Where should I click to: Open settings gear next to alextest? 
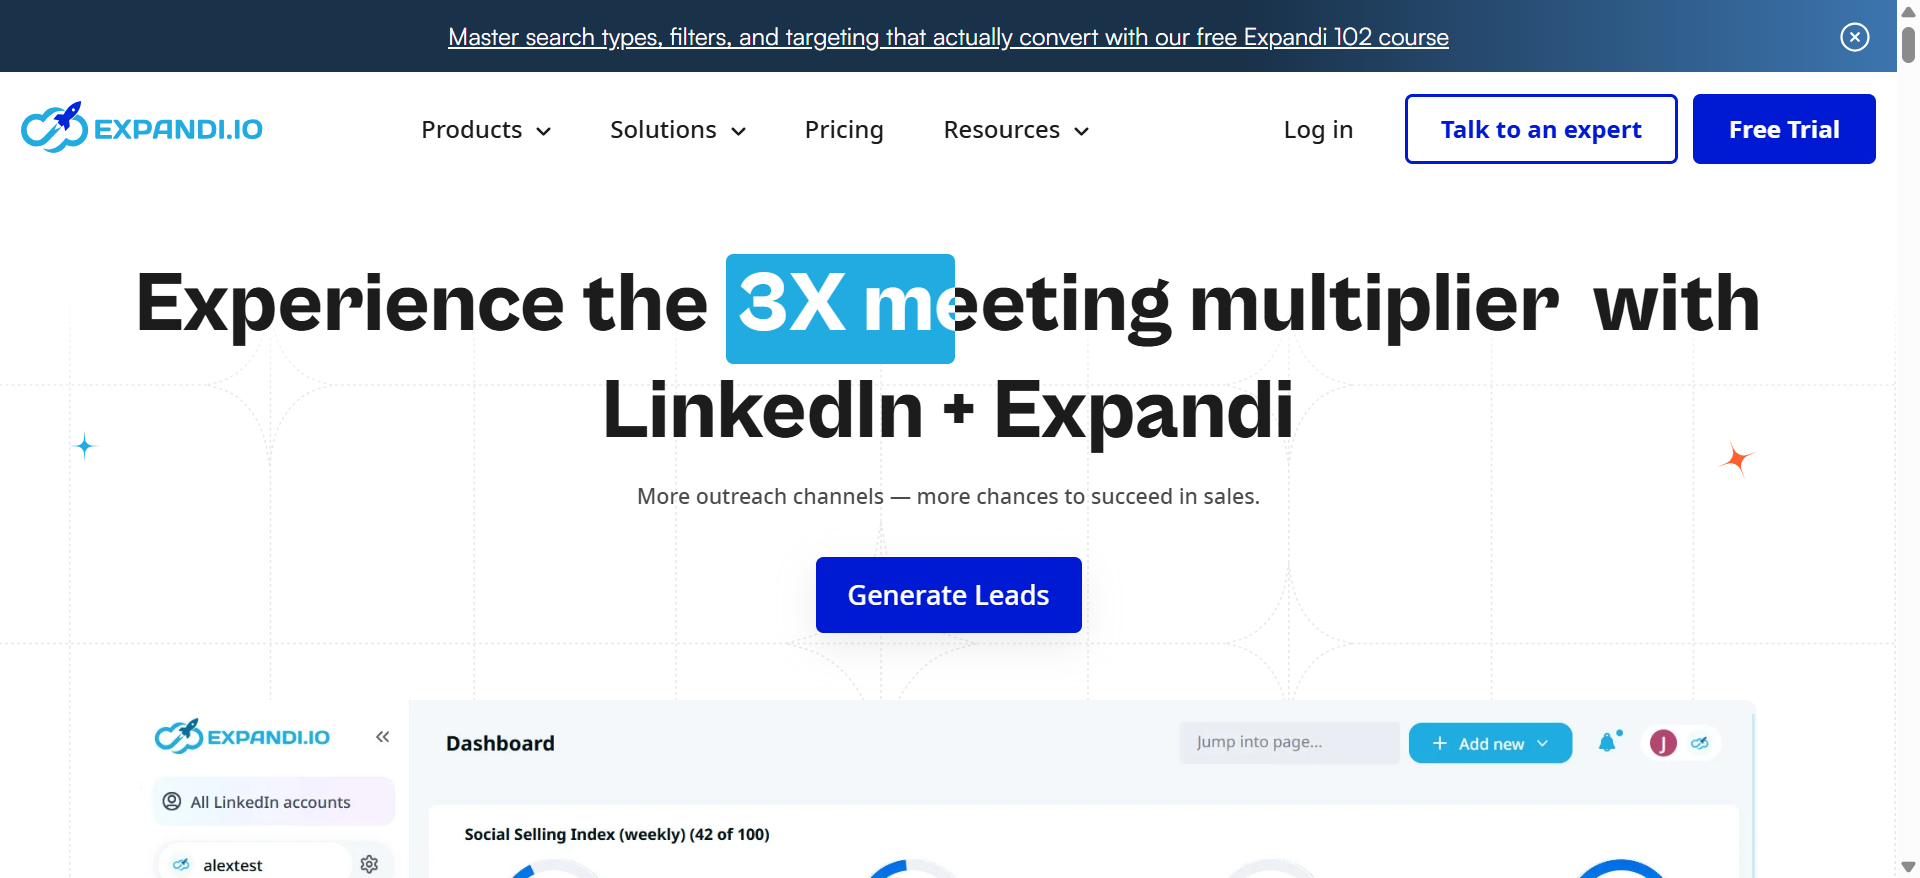coord(369,864)
